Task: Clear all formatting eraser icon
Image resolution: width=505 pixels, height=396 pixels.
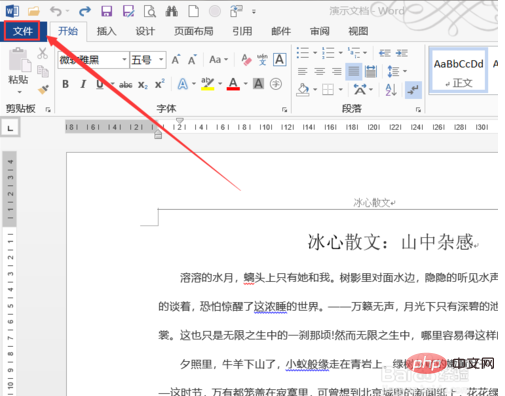Action: pyautogui.click(x=246, y=60)
